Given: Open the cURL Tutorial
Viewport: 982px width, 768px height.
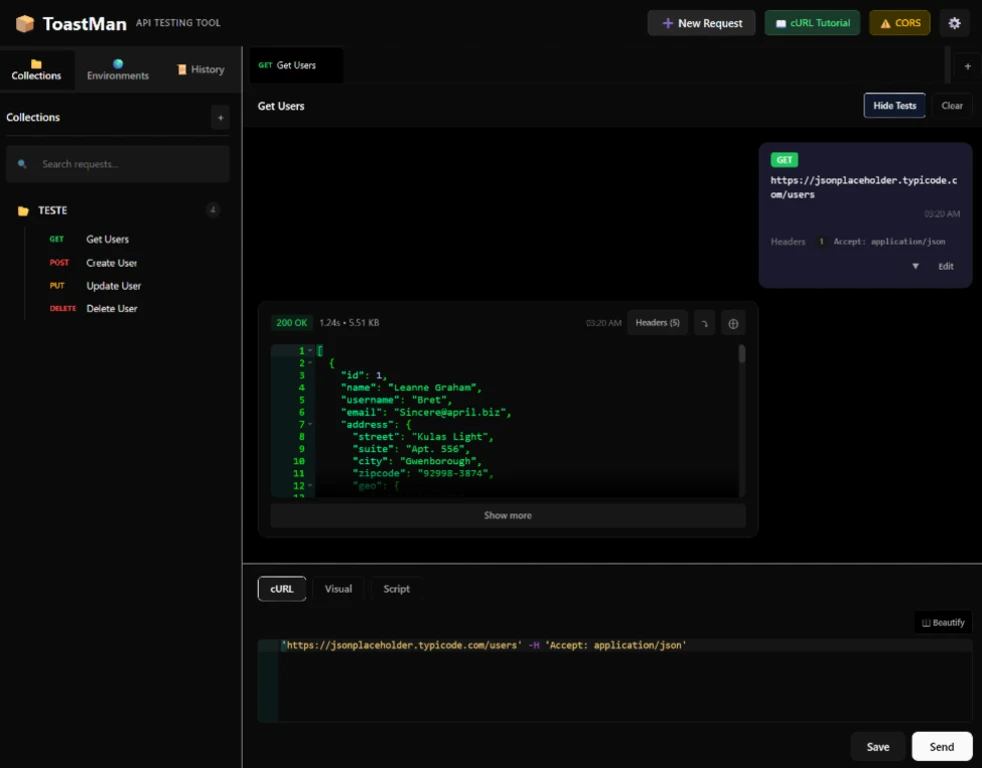Looking at the screenshot, I should pyautogui.click(x=812, y=23).
